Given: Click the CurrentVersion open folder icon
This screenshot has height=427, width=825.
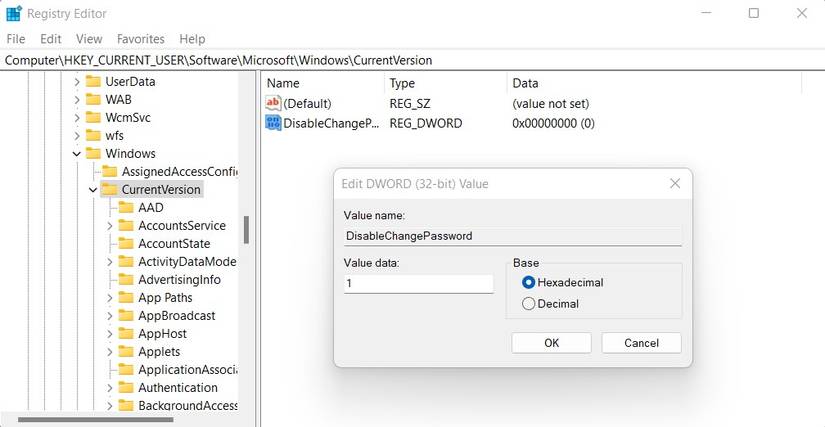Looking at the screenshot, I should [x=109, y=189].
